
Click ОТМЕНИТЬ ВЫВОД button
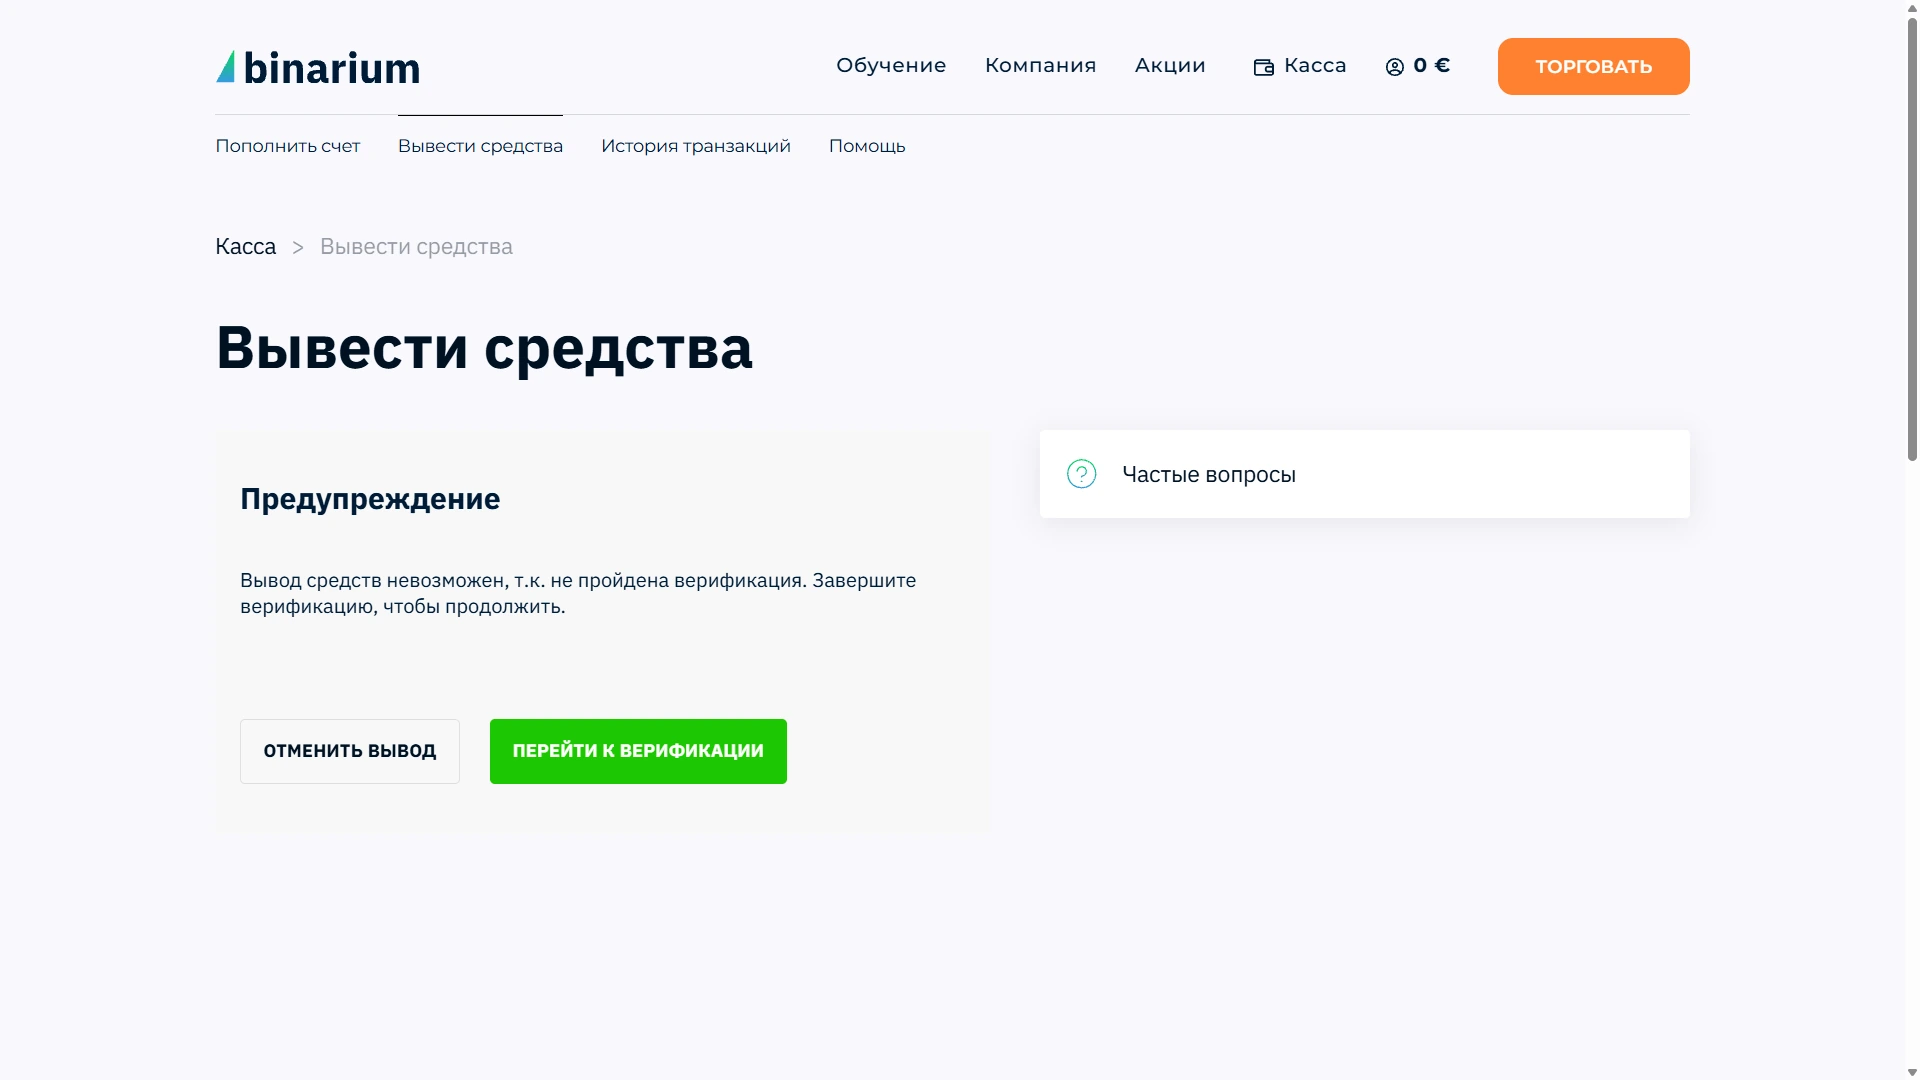(x=350, y=751)
